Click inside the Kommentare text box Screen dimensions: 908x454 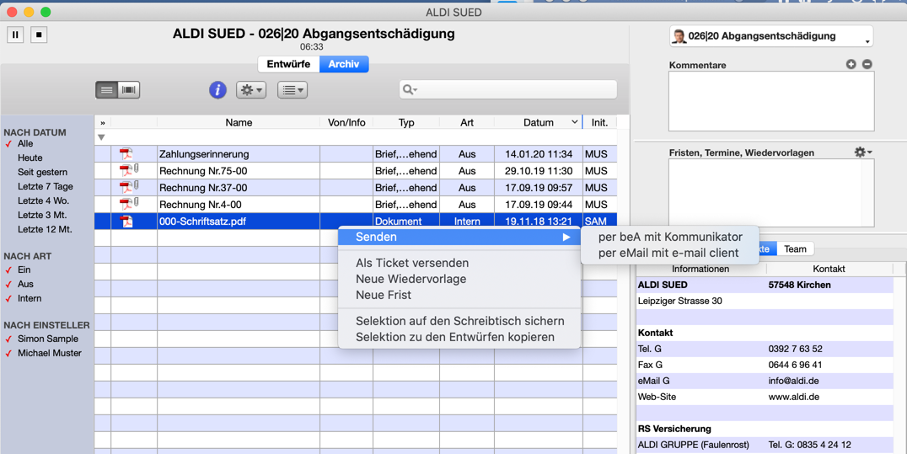(771, 101)
